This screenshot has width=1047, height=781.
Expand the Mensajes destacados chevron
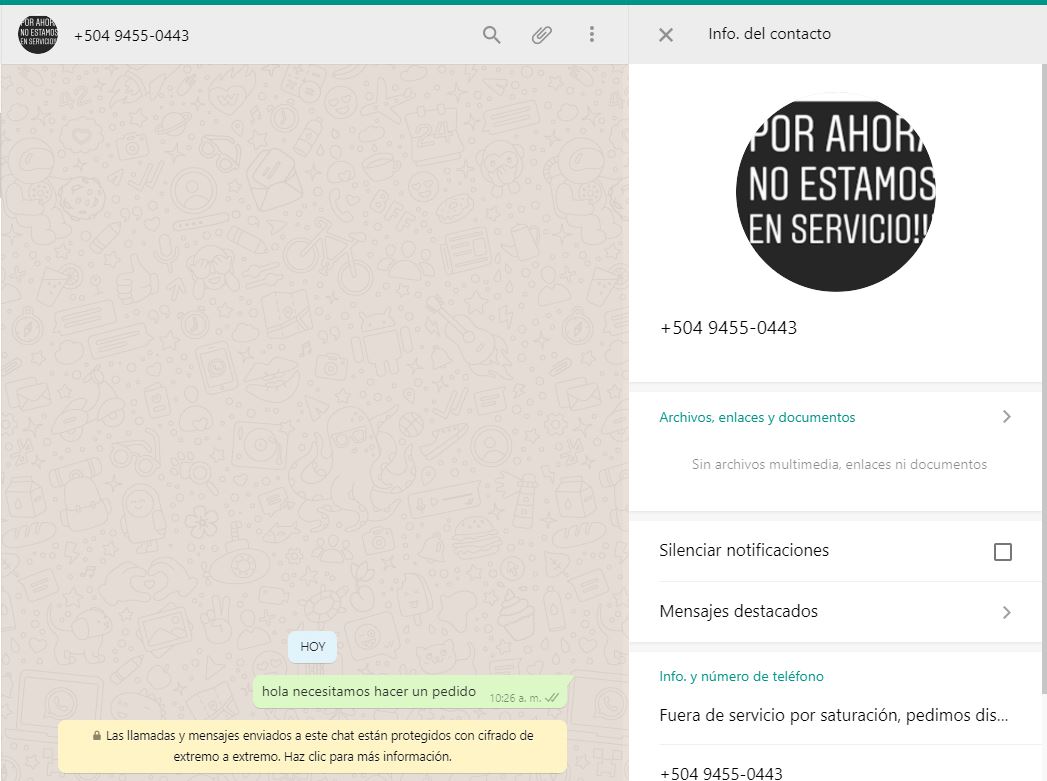(1006, 612)
